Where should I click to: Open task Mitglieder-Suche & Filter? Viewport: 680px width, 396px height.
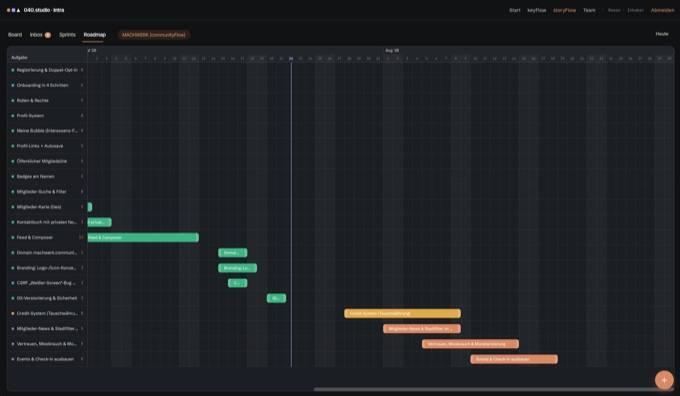[x=42, y=192]
